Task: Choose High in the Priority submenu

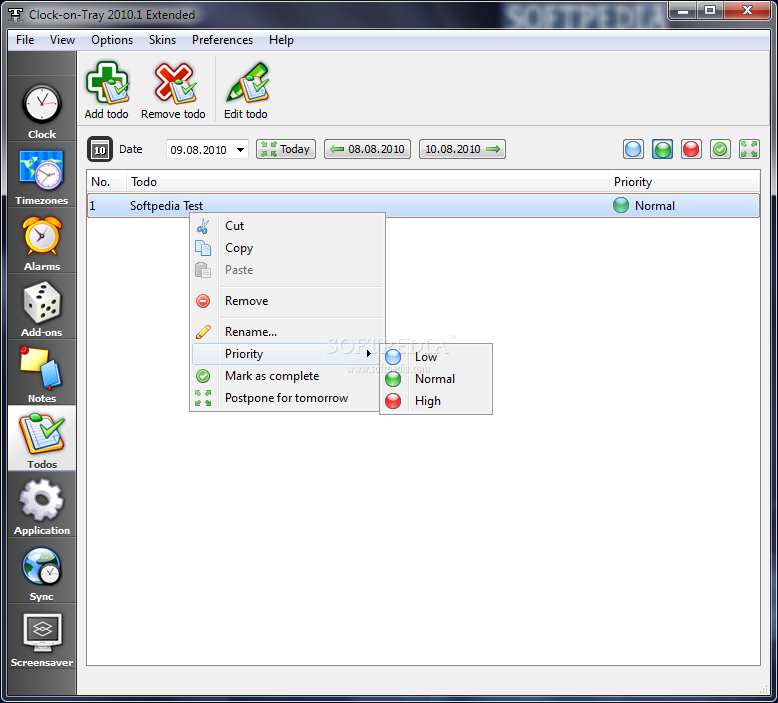Action: tap(436, 401)
